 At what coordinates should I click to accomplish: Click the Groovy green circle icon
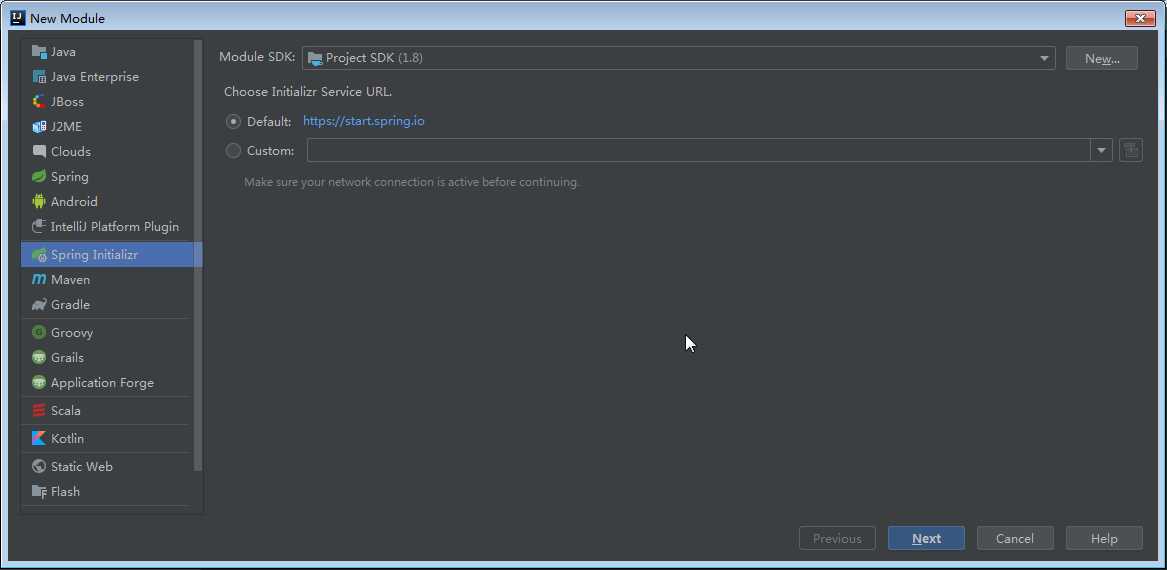(x=39, y=333)
